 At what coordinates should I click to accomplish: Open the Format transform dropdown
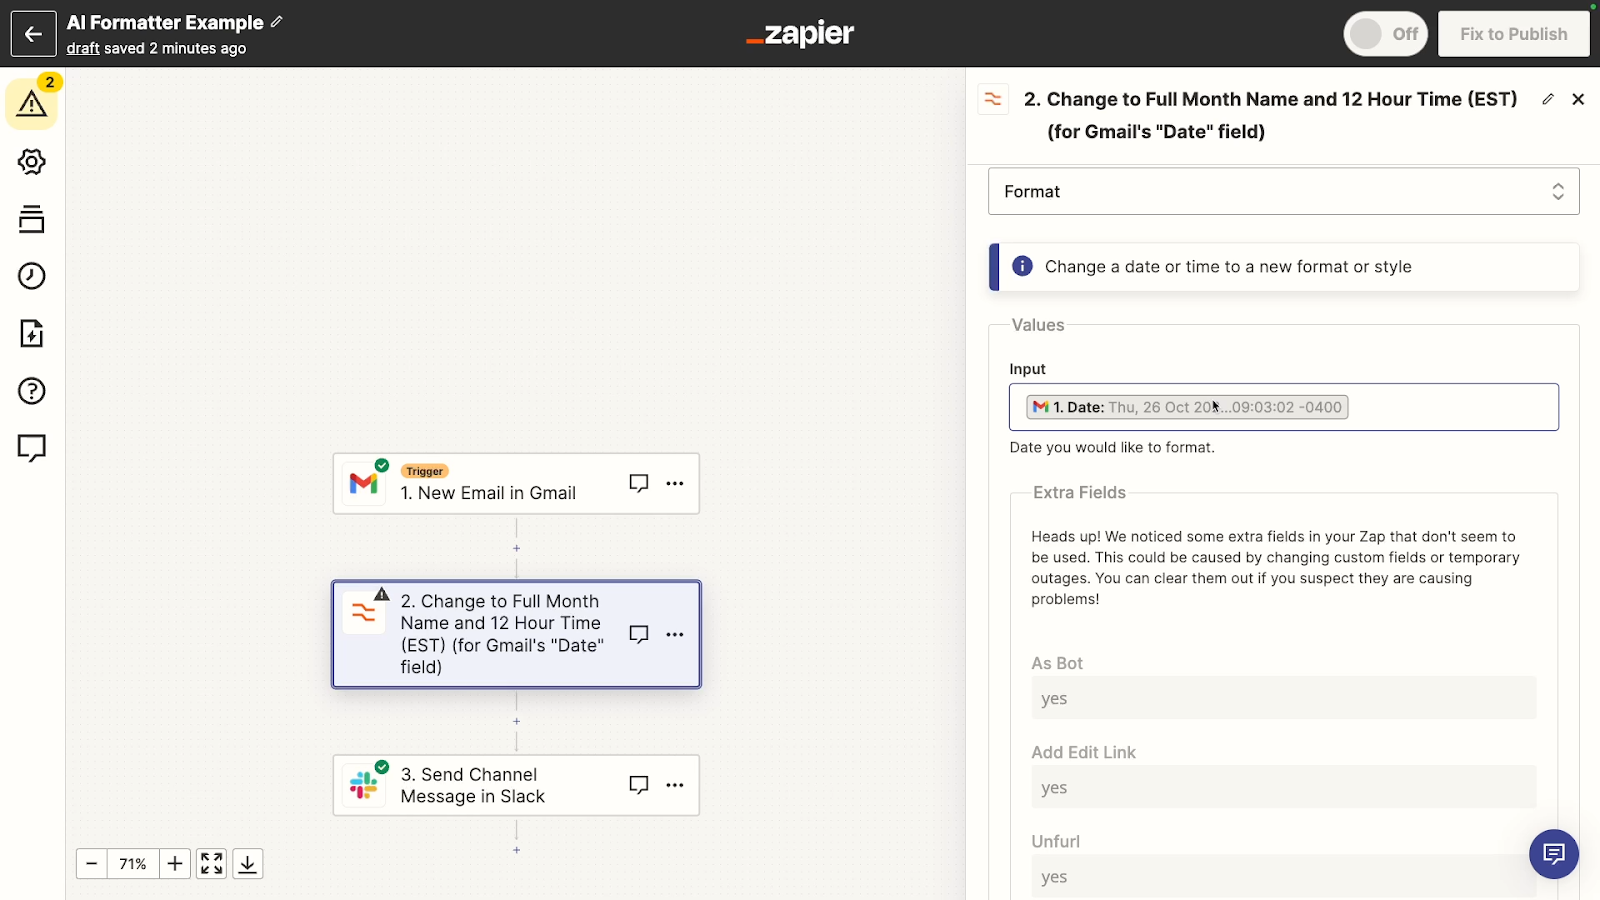coord(1284,191)
